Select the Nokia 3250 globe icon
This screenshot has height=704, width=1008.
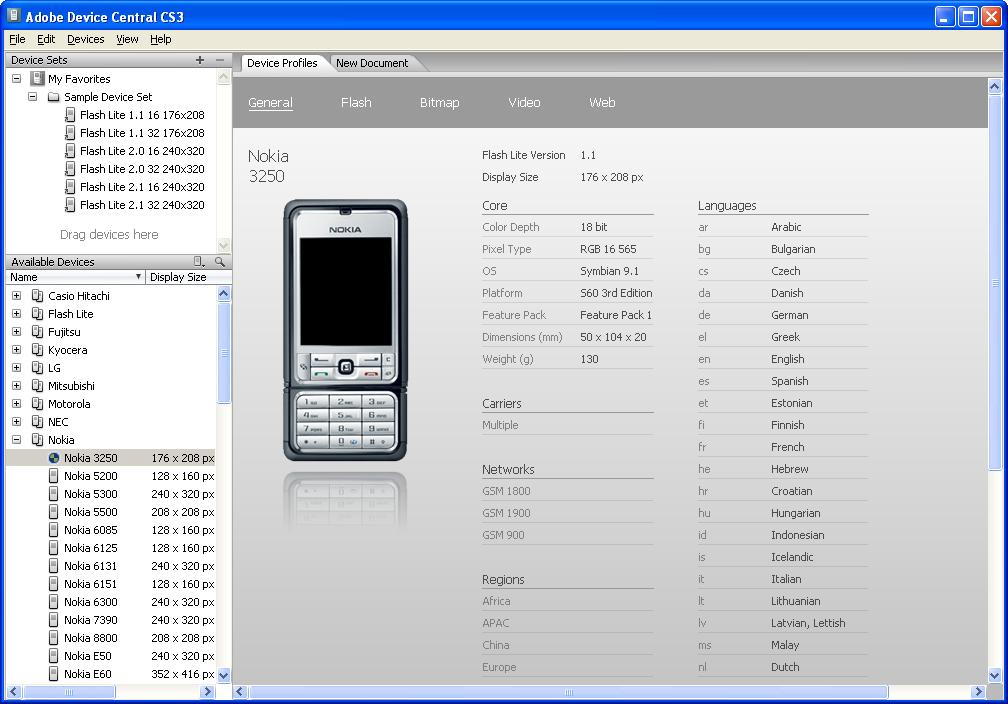click(54, 458)
